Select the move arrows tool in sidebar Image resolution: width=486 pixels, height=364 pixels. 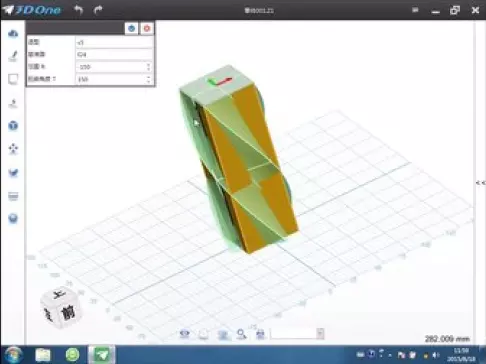[13, 149]
